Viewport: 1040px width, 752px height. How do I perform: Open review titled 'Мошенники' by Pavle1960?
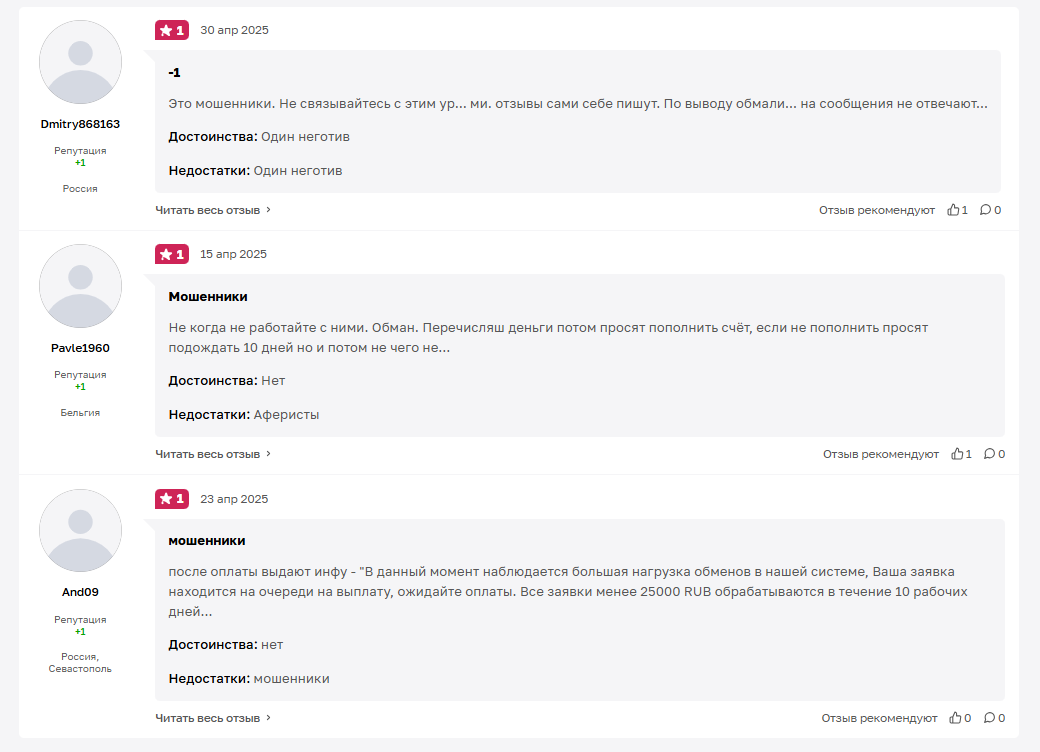point(208,296)
